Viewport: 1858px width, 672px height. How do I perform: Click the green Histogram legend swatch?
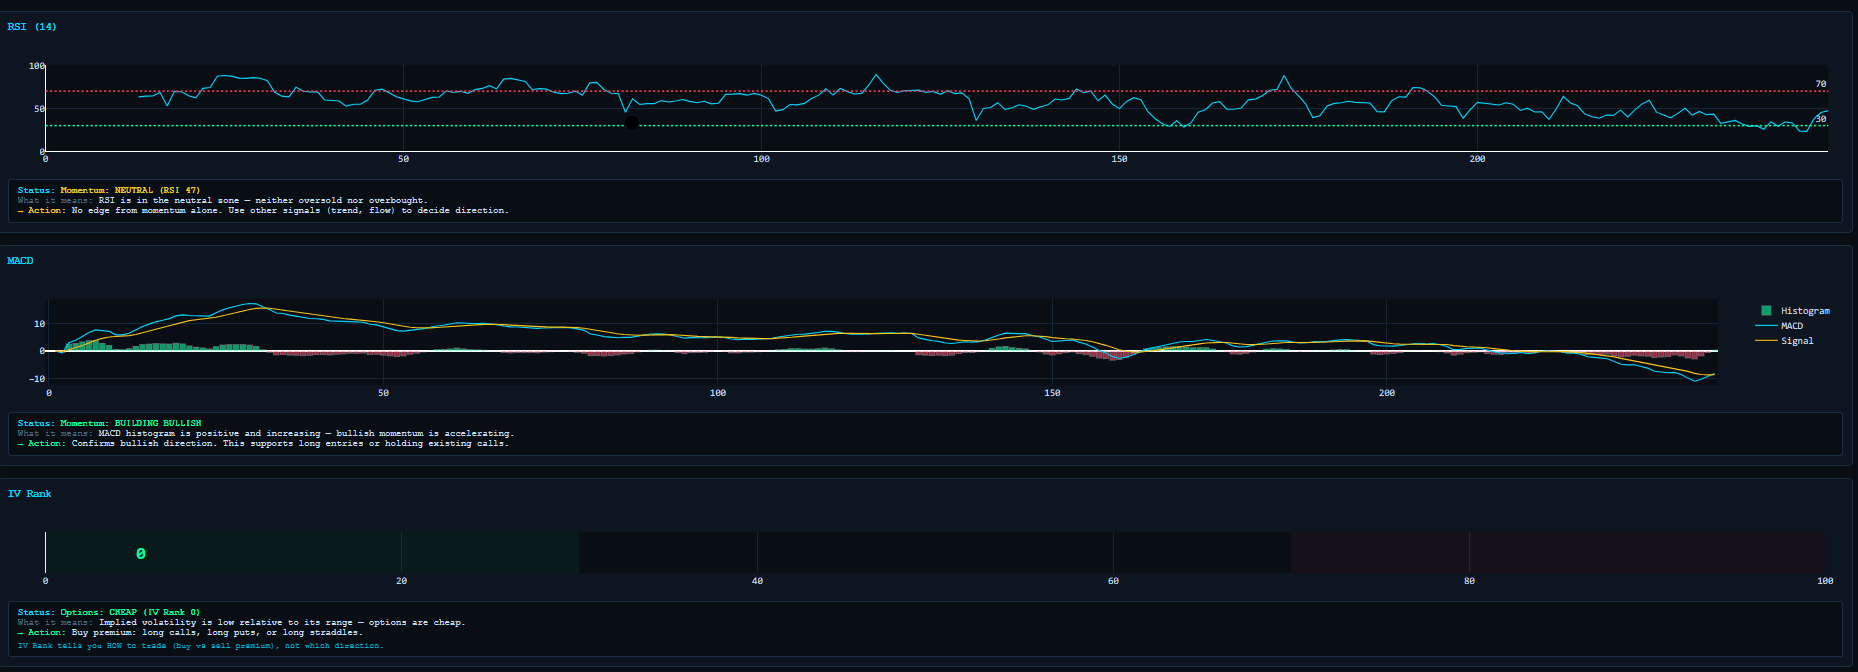point(1766,311)
